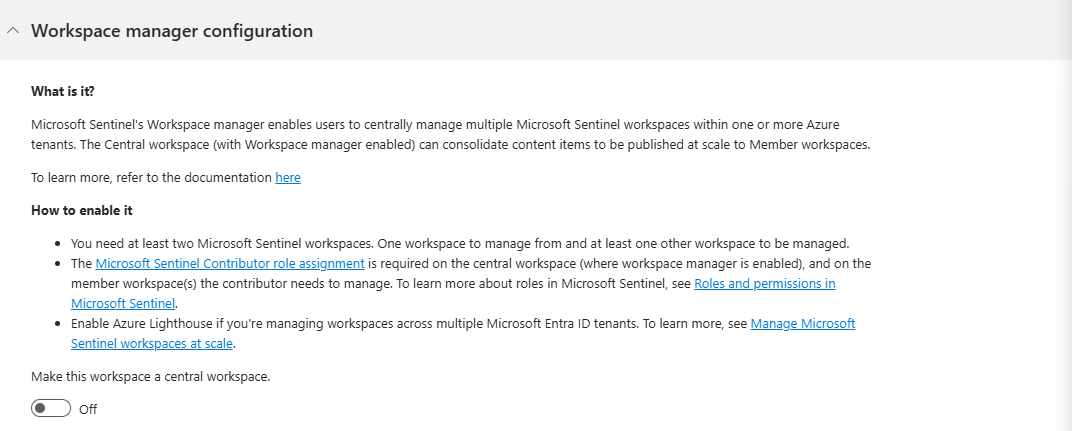Click "To learn more, refer to the documentation" text

coord(152,178)
